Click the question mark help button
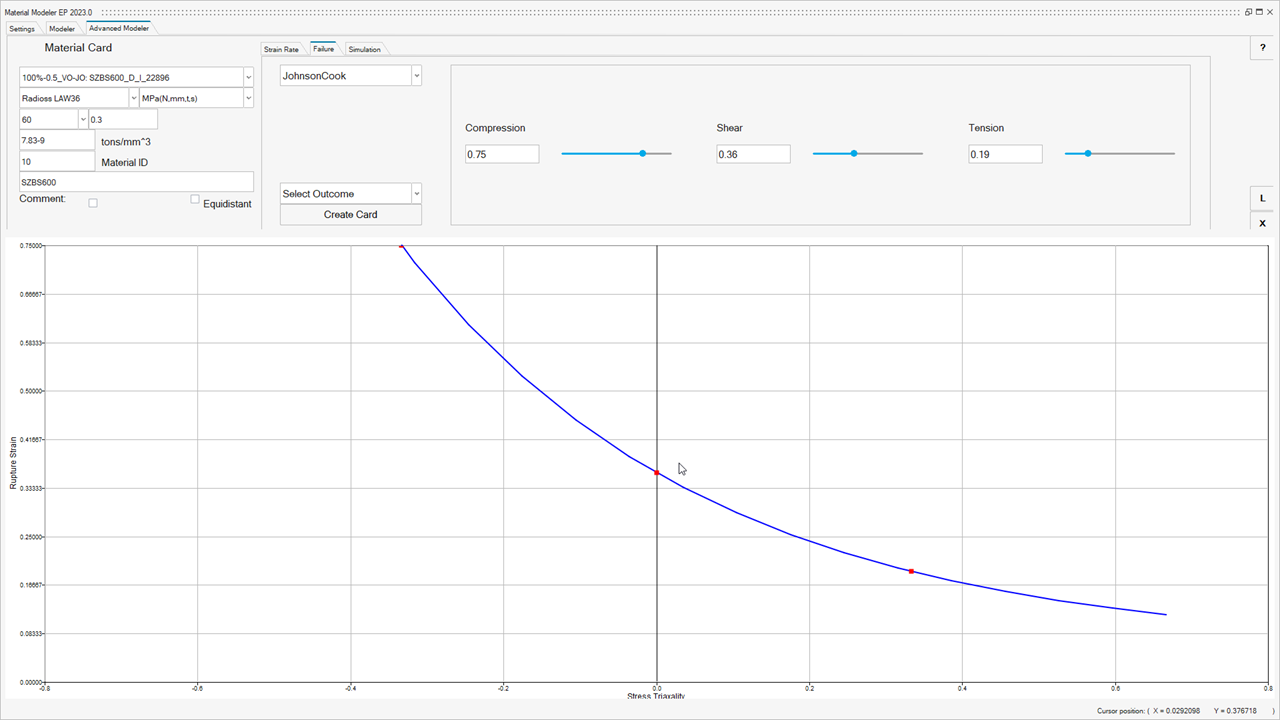 point(1262,48)
